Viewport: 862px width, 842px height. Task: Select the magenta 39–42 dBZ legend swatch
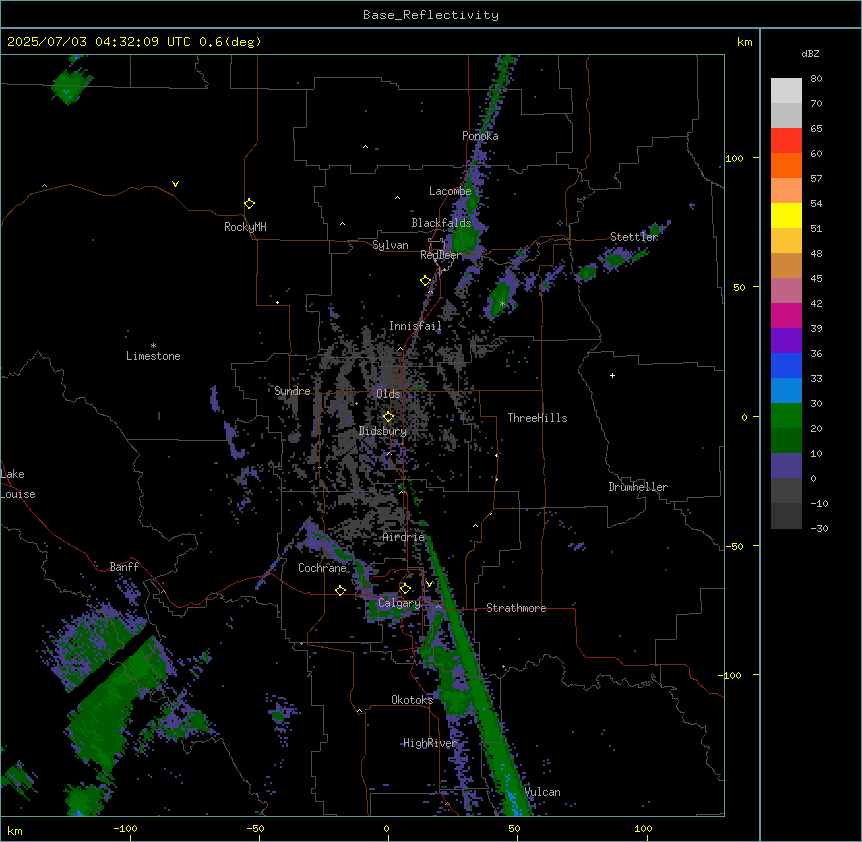pyautogui.click(x=786, y=316)
